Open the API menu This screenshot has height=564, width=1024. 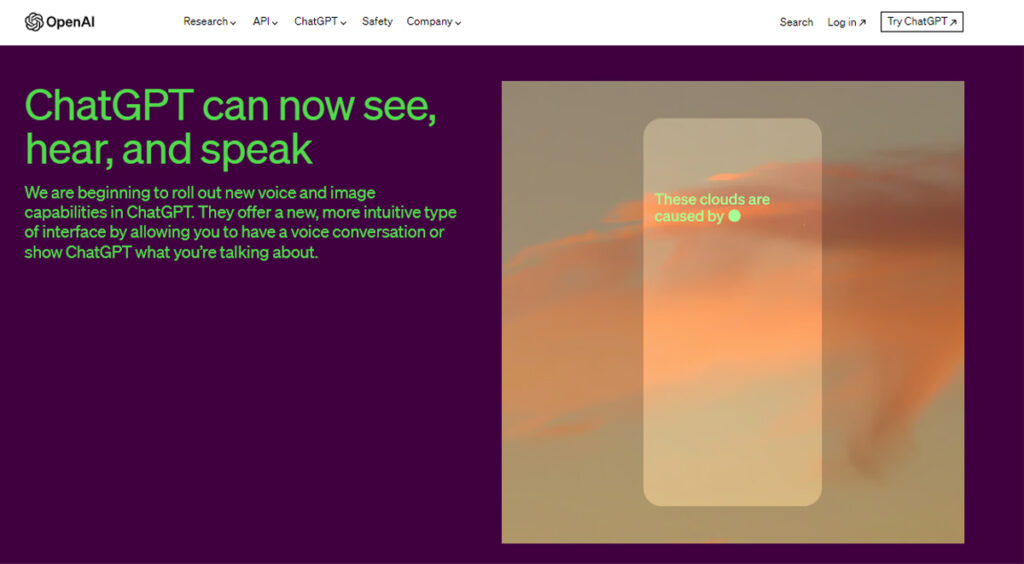coord(261,22)
